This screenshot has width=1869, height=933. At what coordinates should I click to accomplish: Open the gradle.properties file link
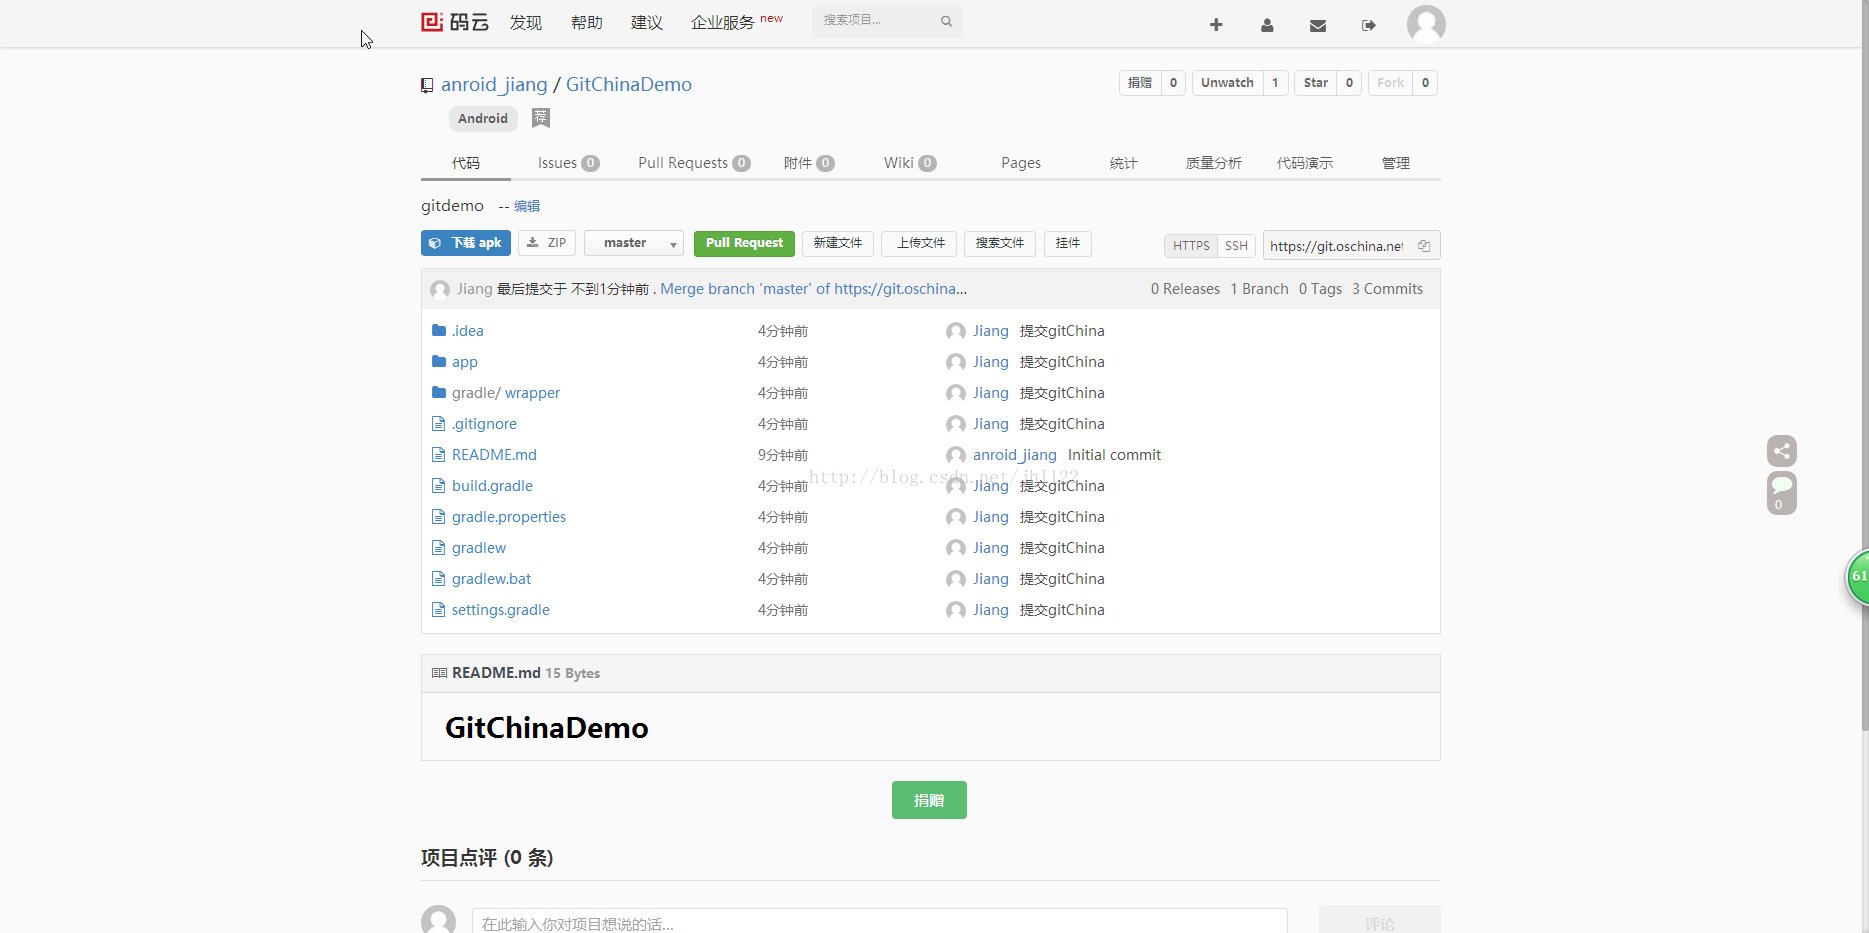tap(509, 517)
